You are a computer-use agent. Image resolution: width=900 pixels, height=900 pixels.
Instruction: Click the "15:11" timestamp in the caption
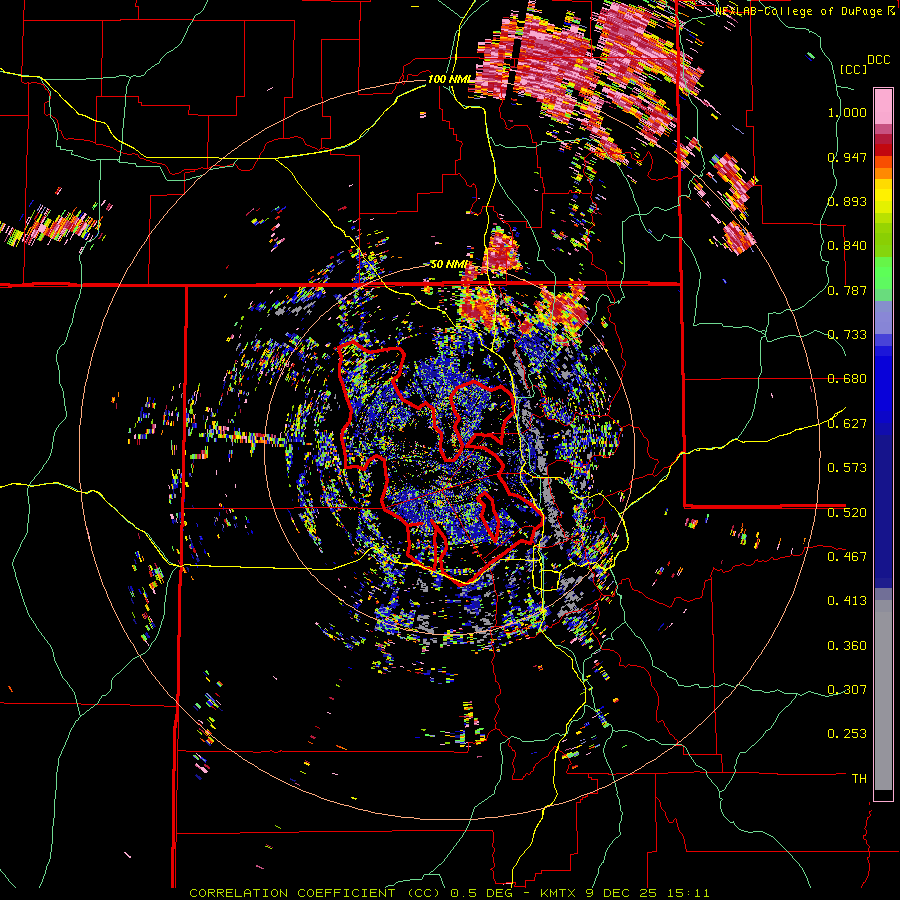[689, 893]
